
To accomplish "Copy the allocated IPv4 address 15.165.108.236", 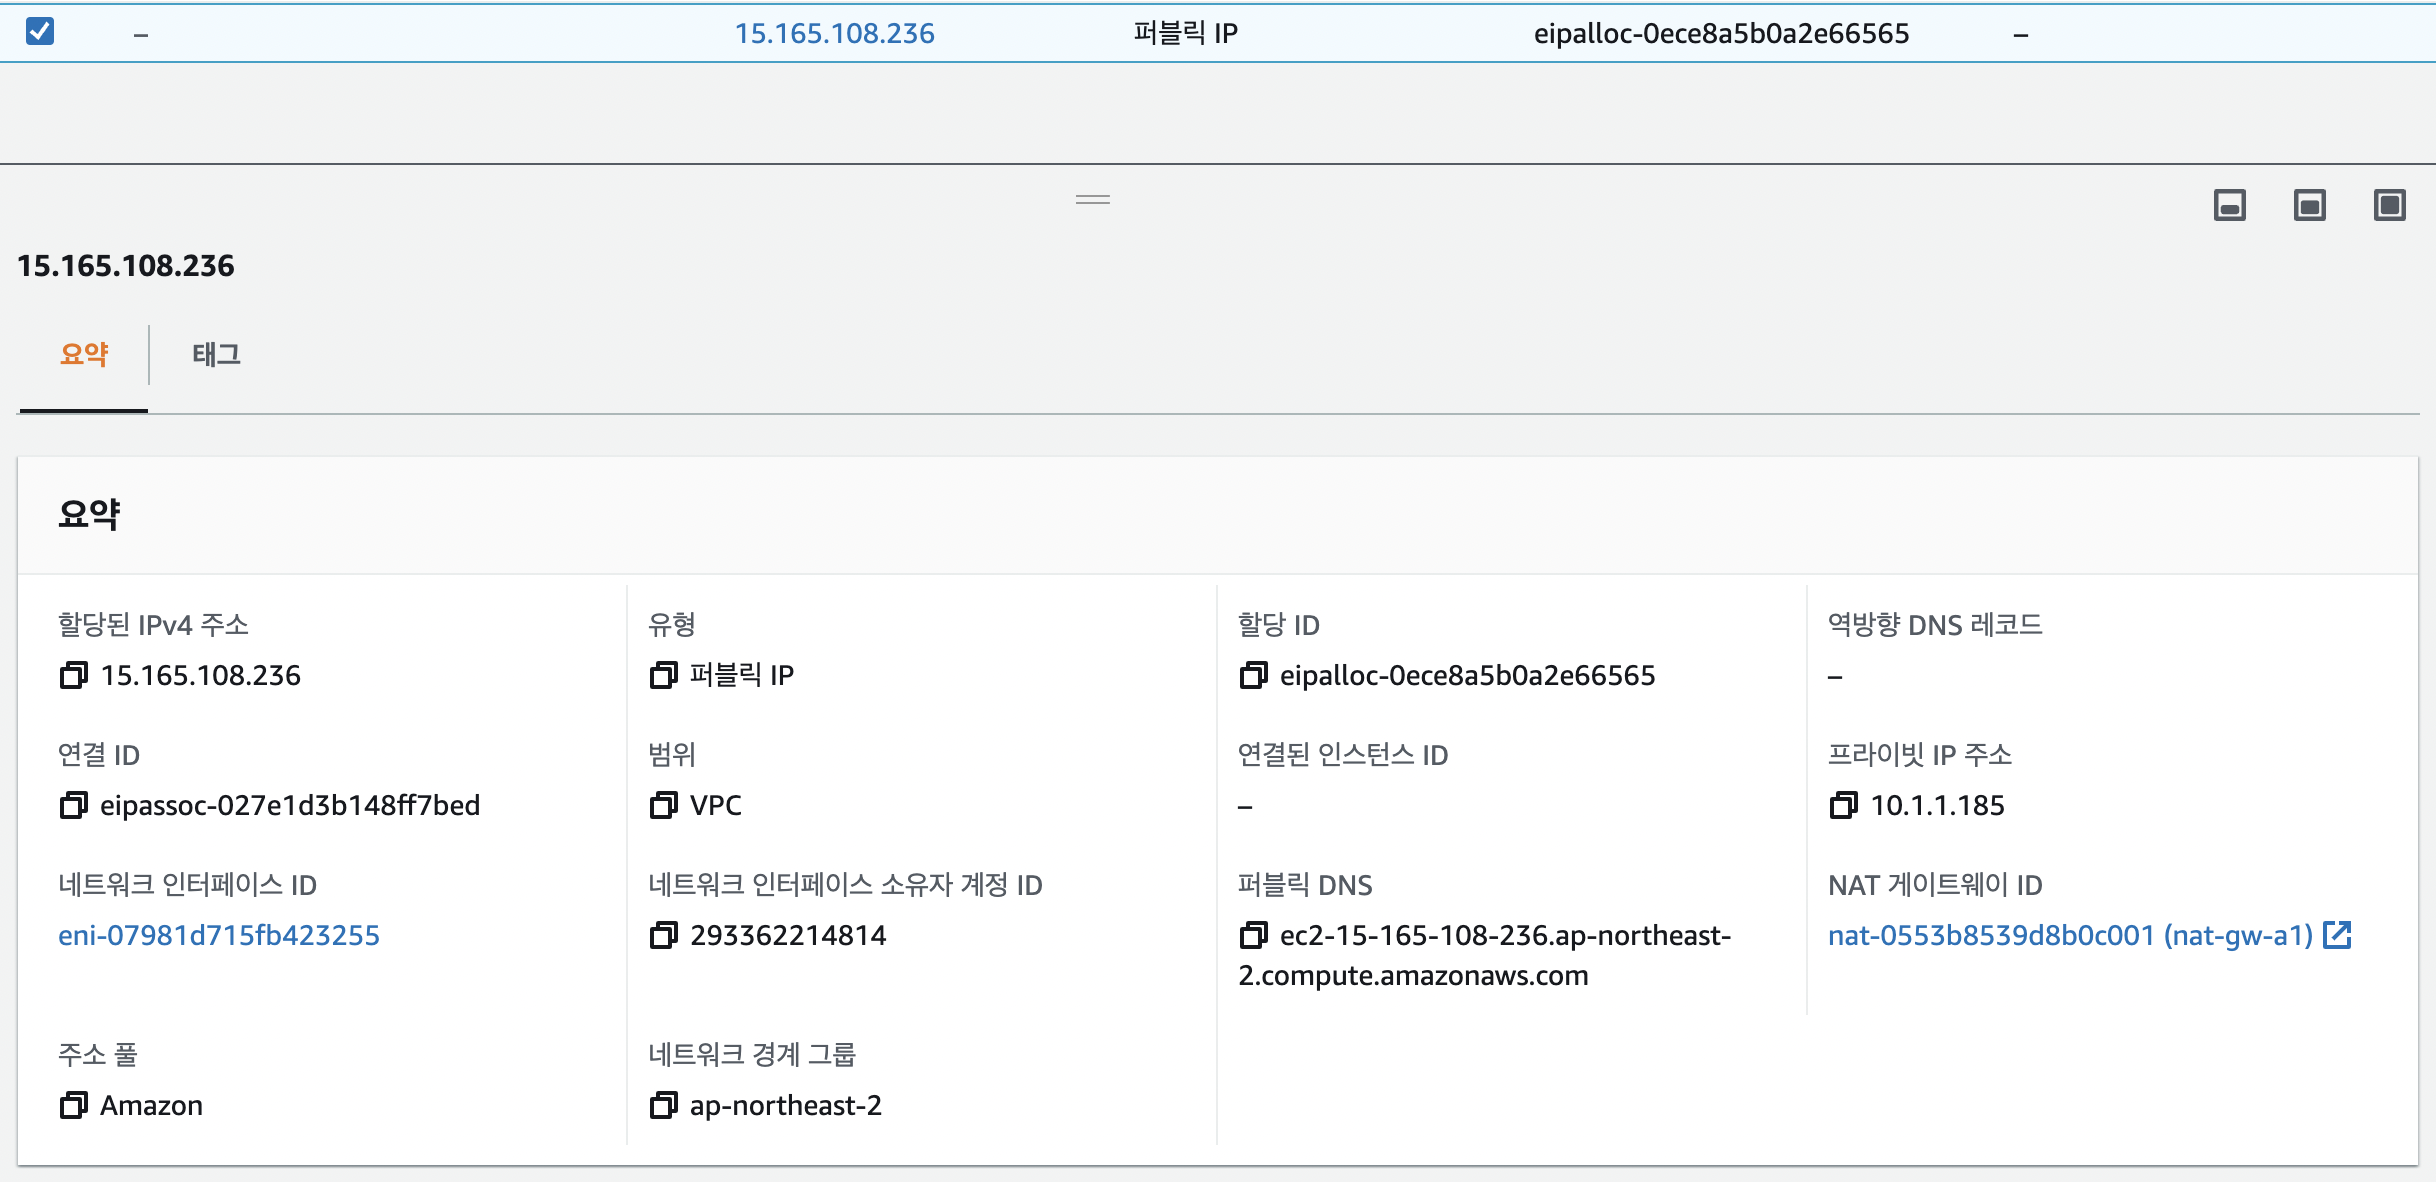I will 73,676.
